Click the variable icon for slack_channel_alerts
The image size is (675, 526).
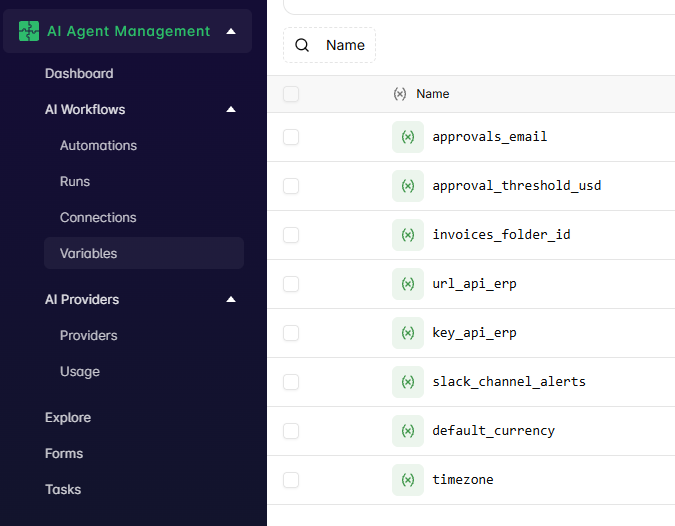click(x=408, y=382)
